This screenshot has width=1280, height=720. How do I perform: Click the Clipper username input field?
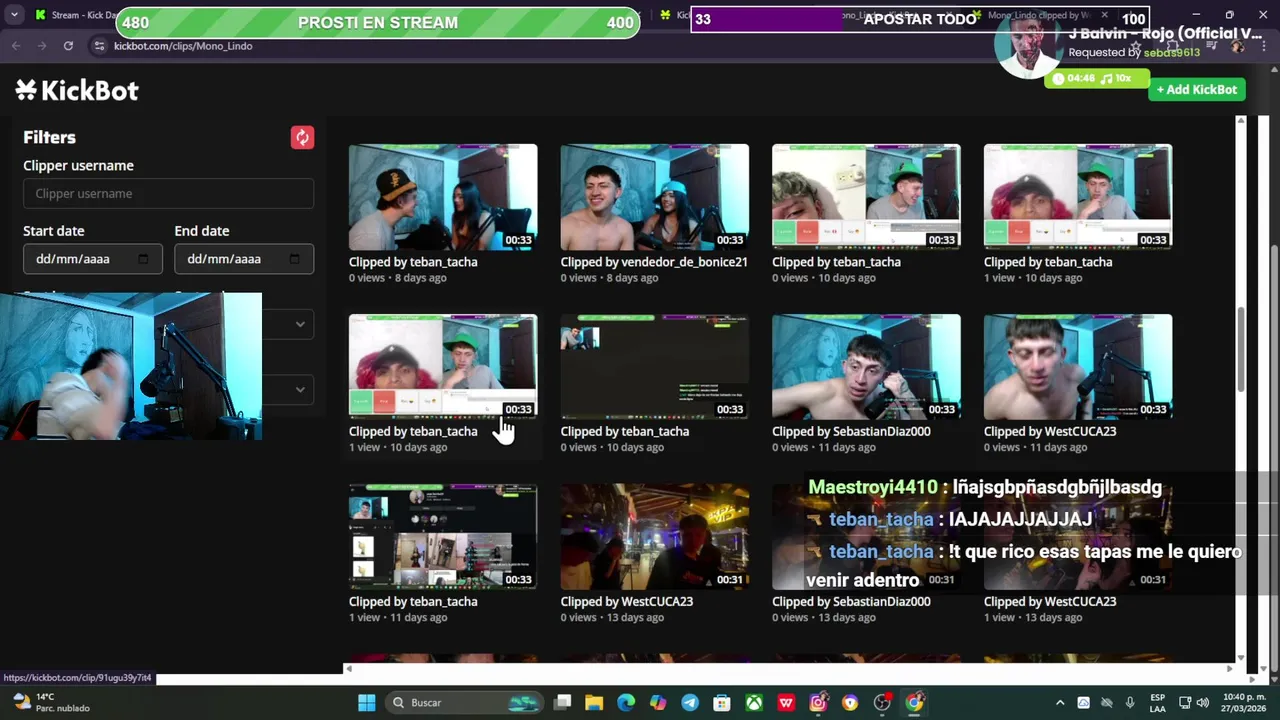pyautogui.click(x=168, y=194)
